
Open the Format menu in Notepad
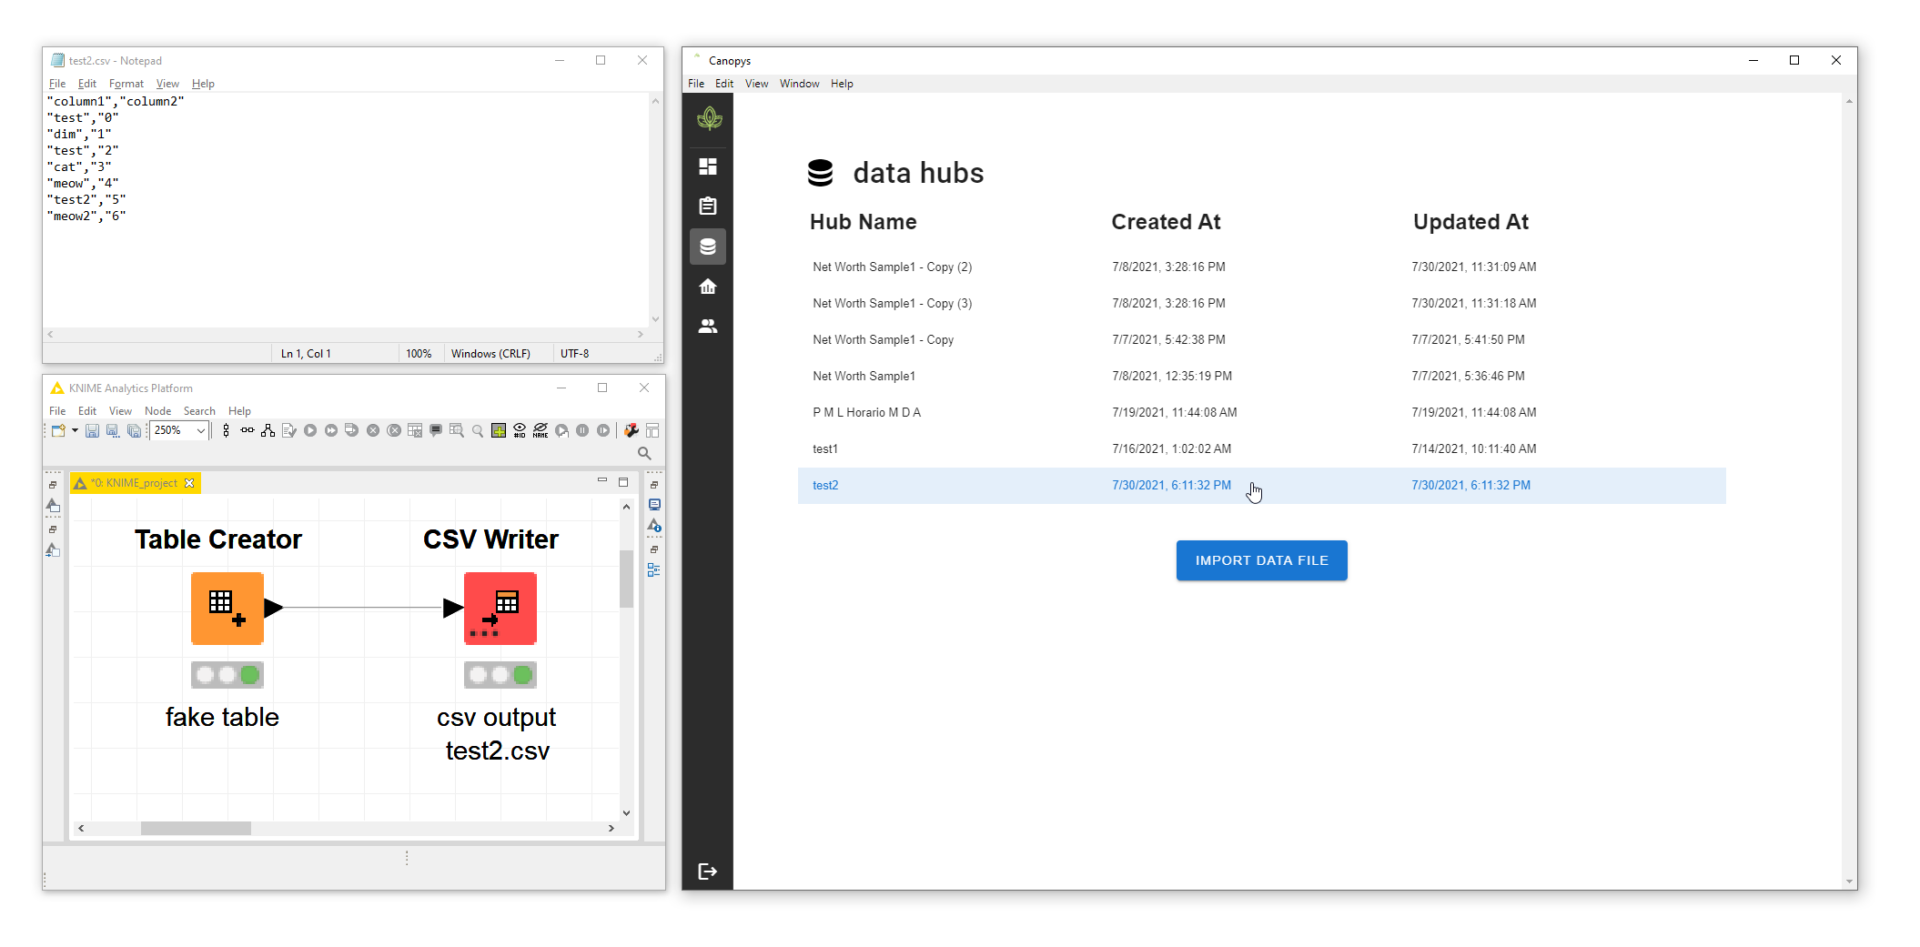point(126,84)
